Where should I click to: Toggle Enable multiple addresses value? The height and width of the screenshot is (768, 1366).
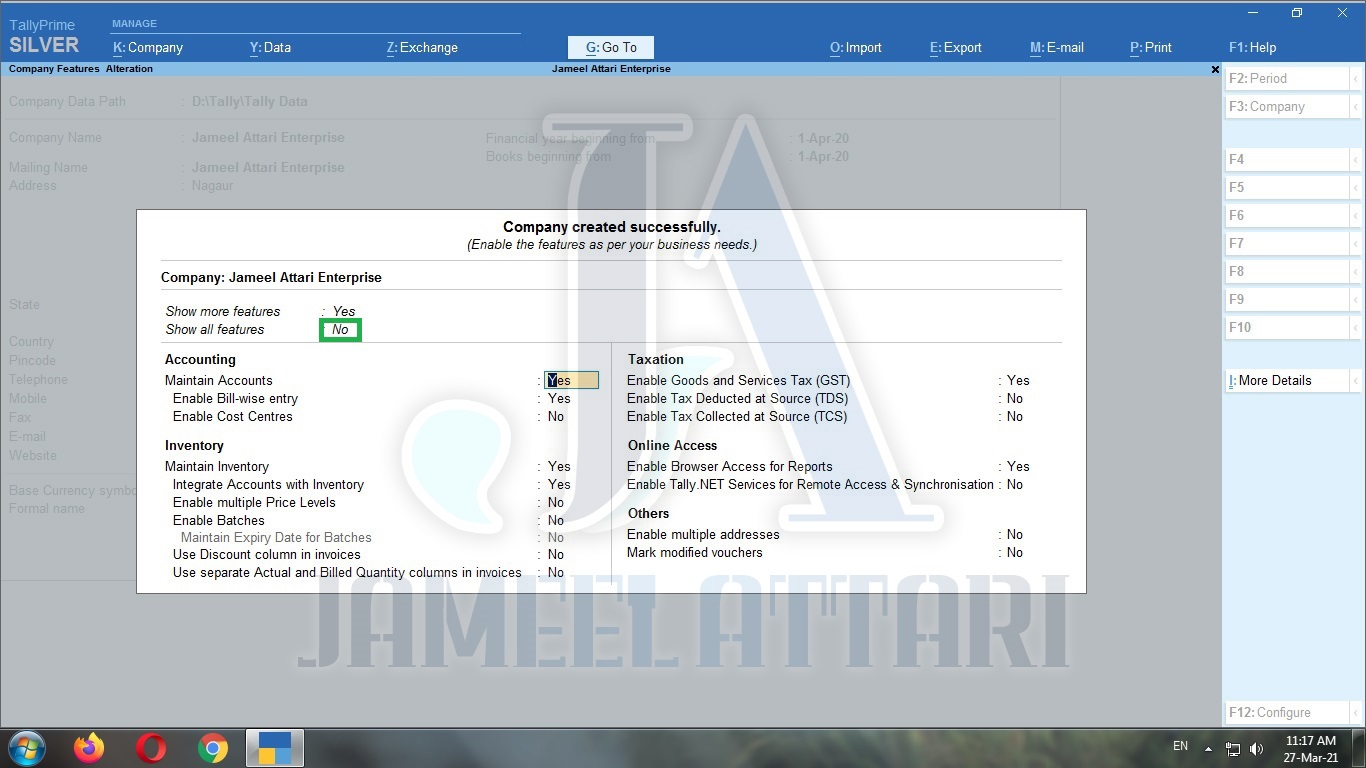coord(1015,534)
